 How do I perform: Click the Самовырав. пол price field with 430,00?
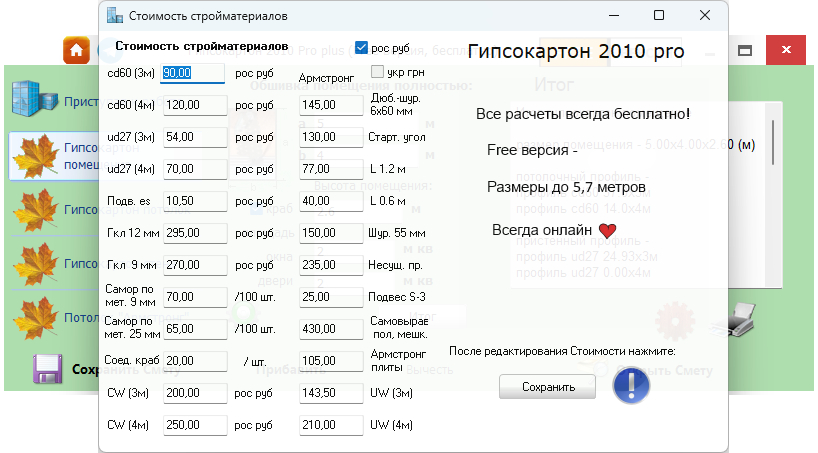point(331,329)
